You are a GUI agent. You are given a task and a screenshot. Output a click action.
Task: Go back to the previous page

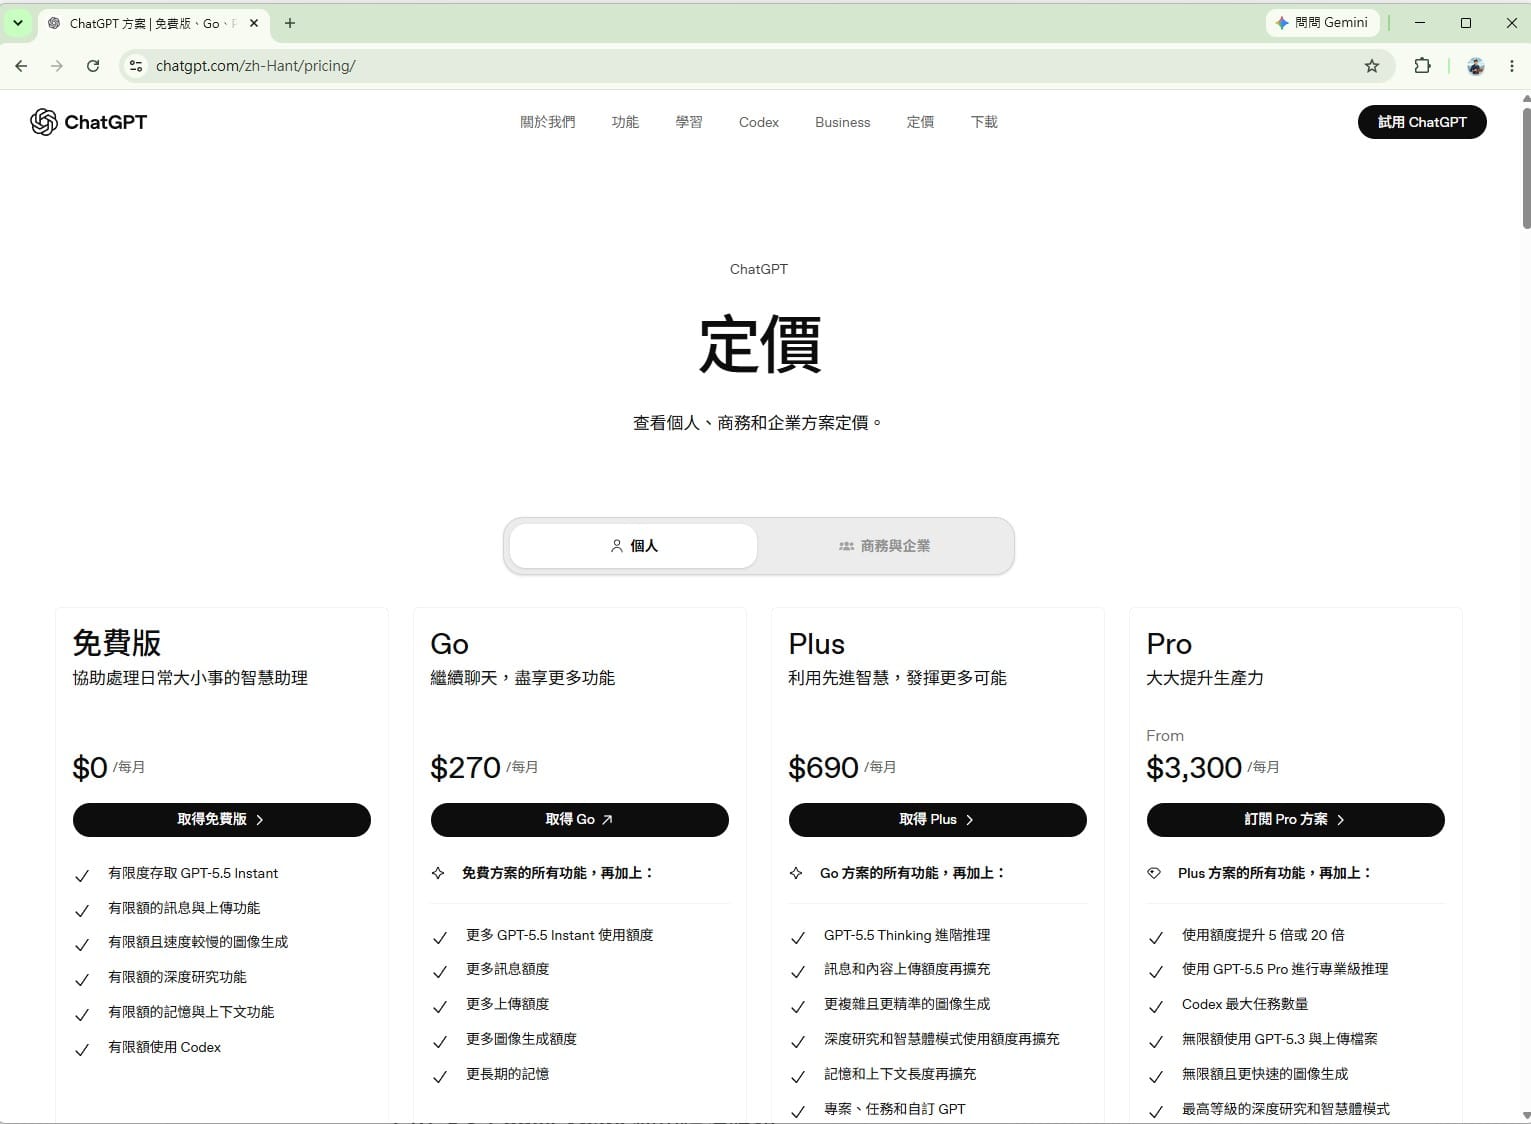pos(21,66)
